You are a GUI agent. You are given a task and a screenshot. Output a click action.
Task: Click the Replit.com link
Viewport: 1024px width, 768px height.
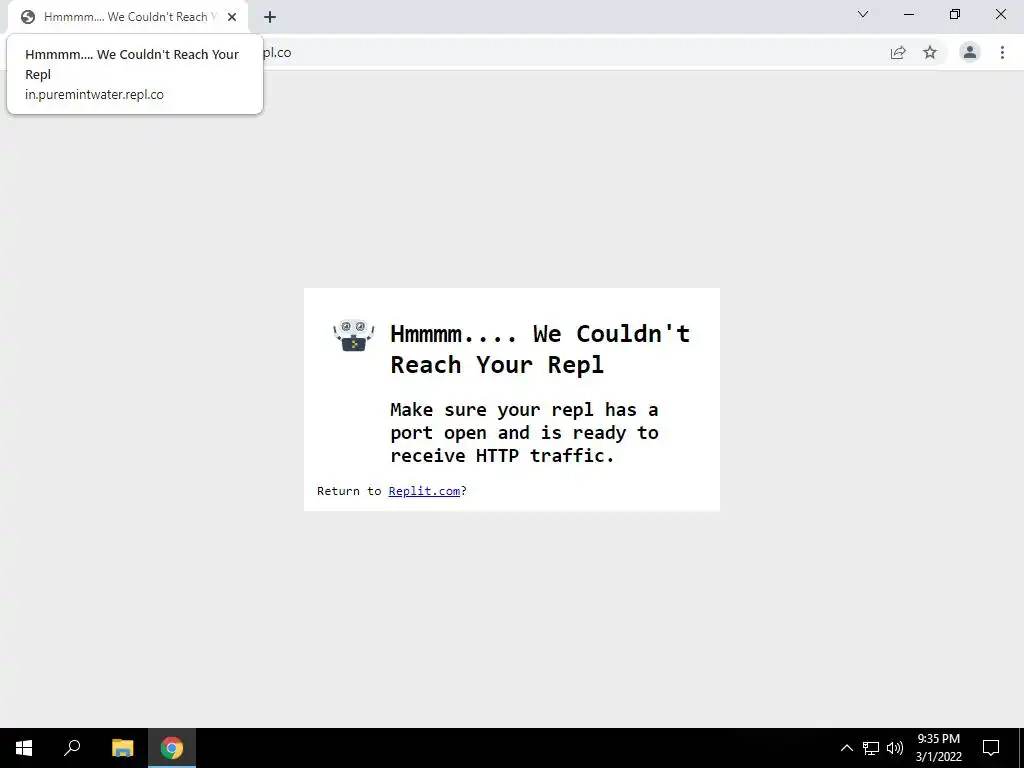pyautogui.click(x=424, y=491)
